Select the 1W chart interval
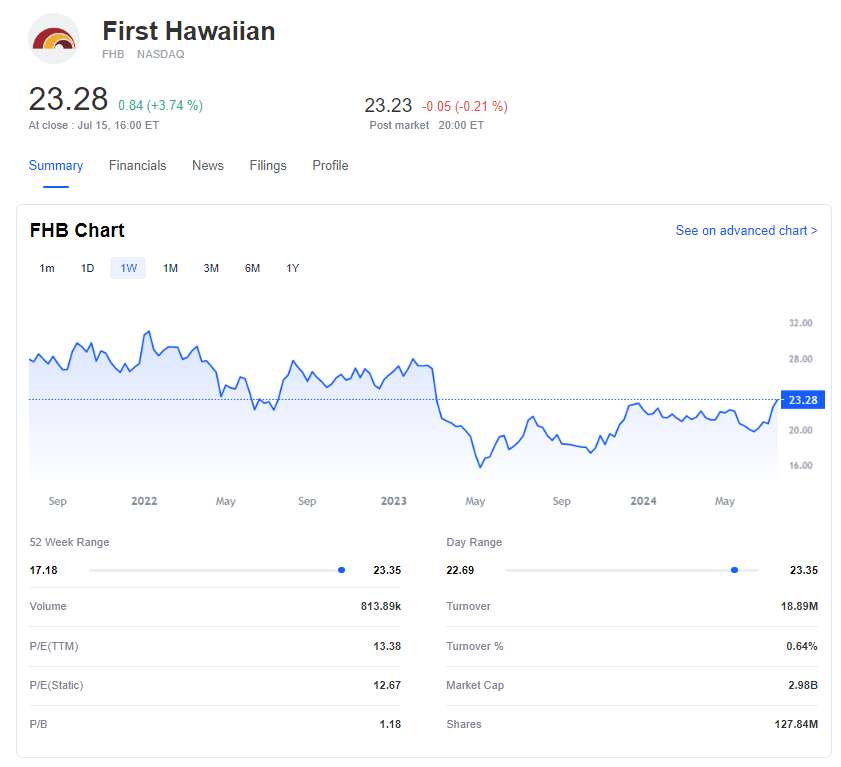This screenshot has width=841, height=767. 129,268
